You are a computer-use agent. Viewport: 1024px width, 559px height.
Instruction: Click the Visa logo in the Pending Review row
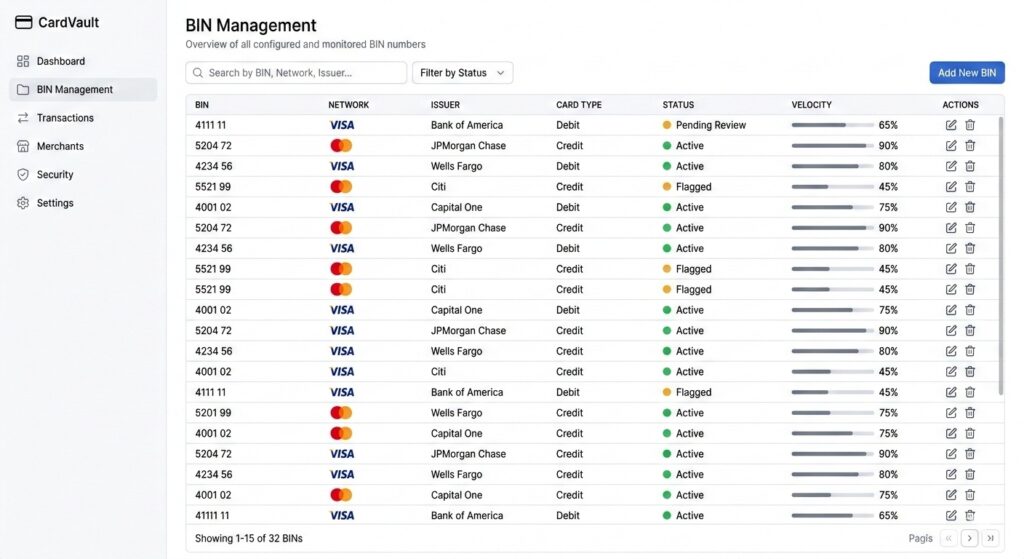pyautogui.click(x=342, y=125)
